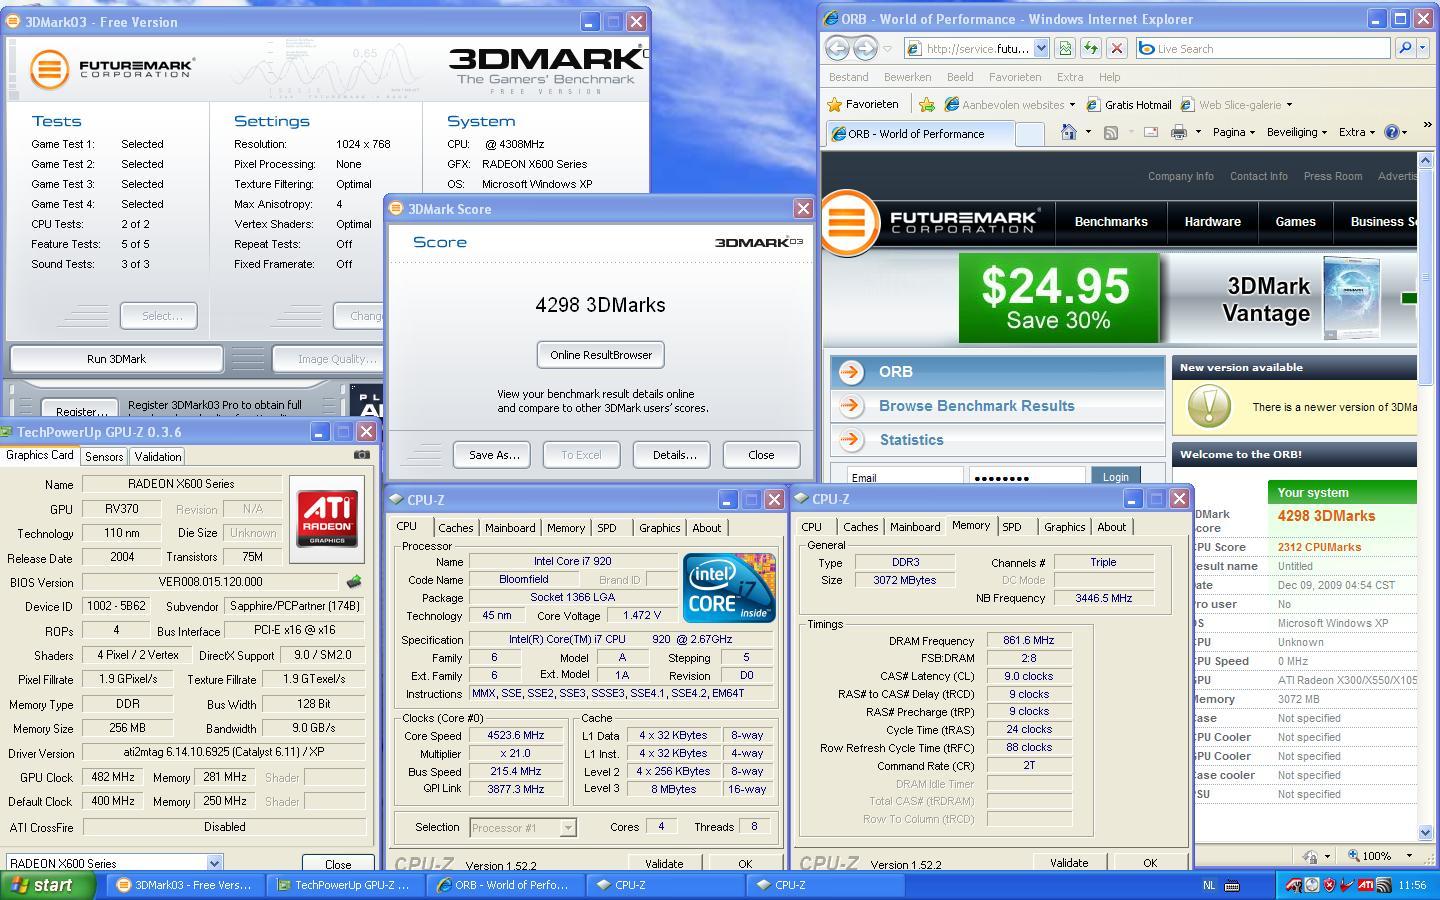Screen dimensions: 1440x900
Task: Open the Live Search provider dropdown arrow
Action: point(1424,48)
